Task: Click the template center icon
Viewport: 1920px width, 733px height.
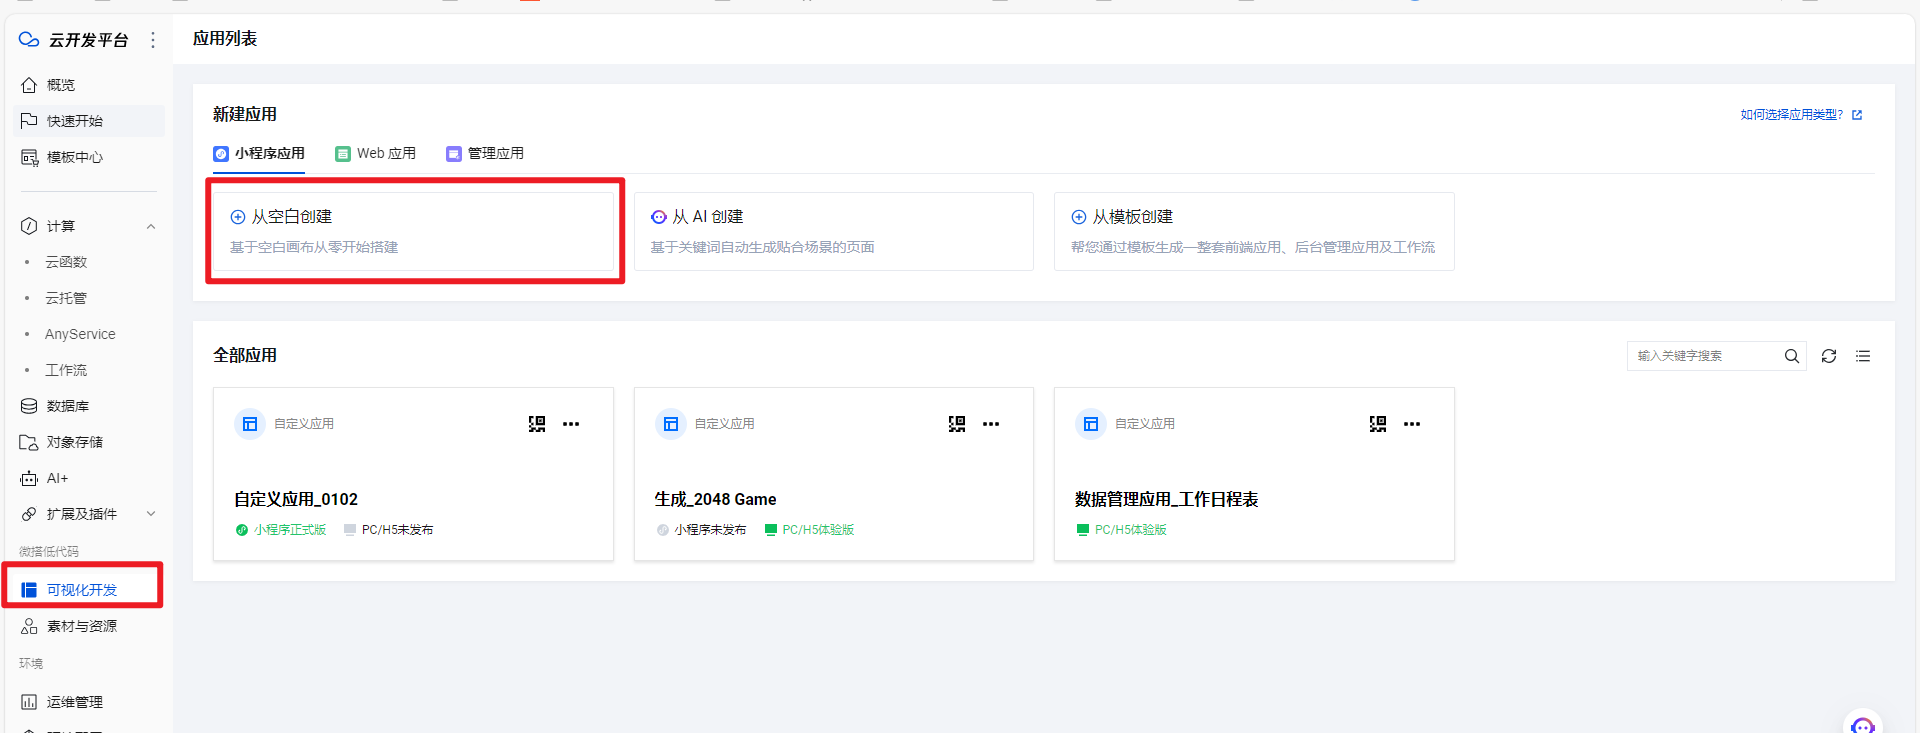Action: pos(29,157)
